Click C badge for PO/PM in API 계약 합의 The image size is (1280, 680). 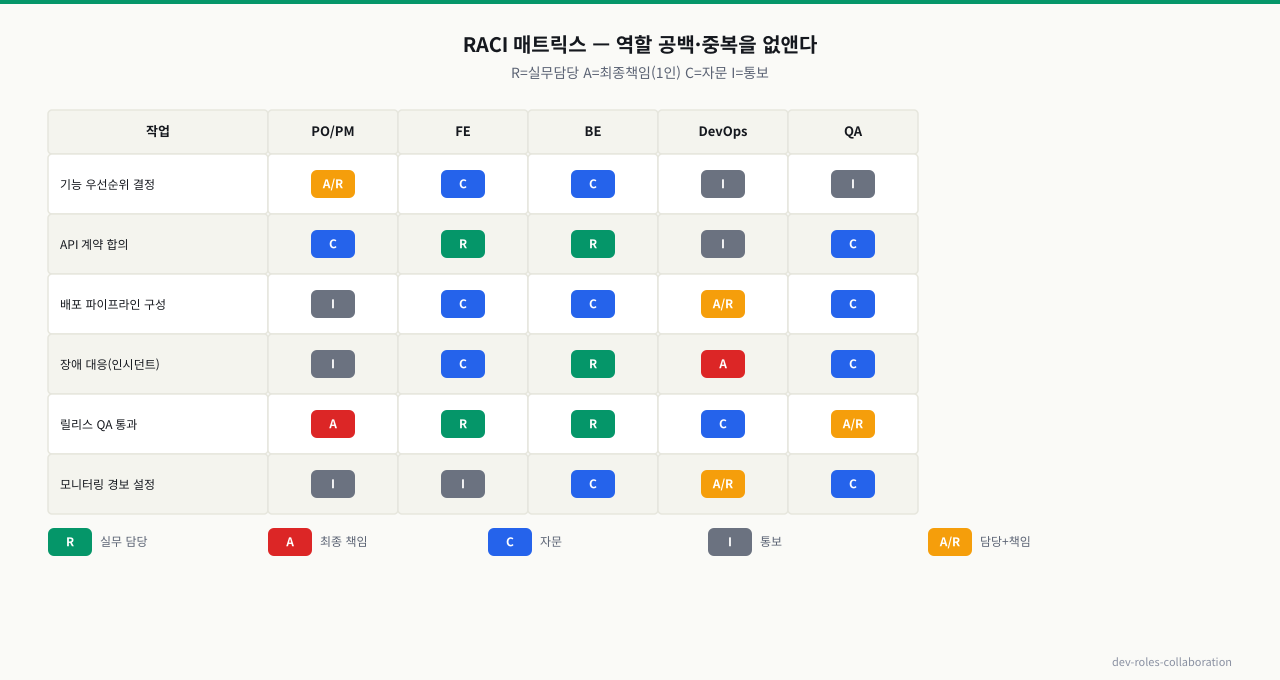(x=333, y=244)
